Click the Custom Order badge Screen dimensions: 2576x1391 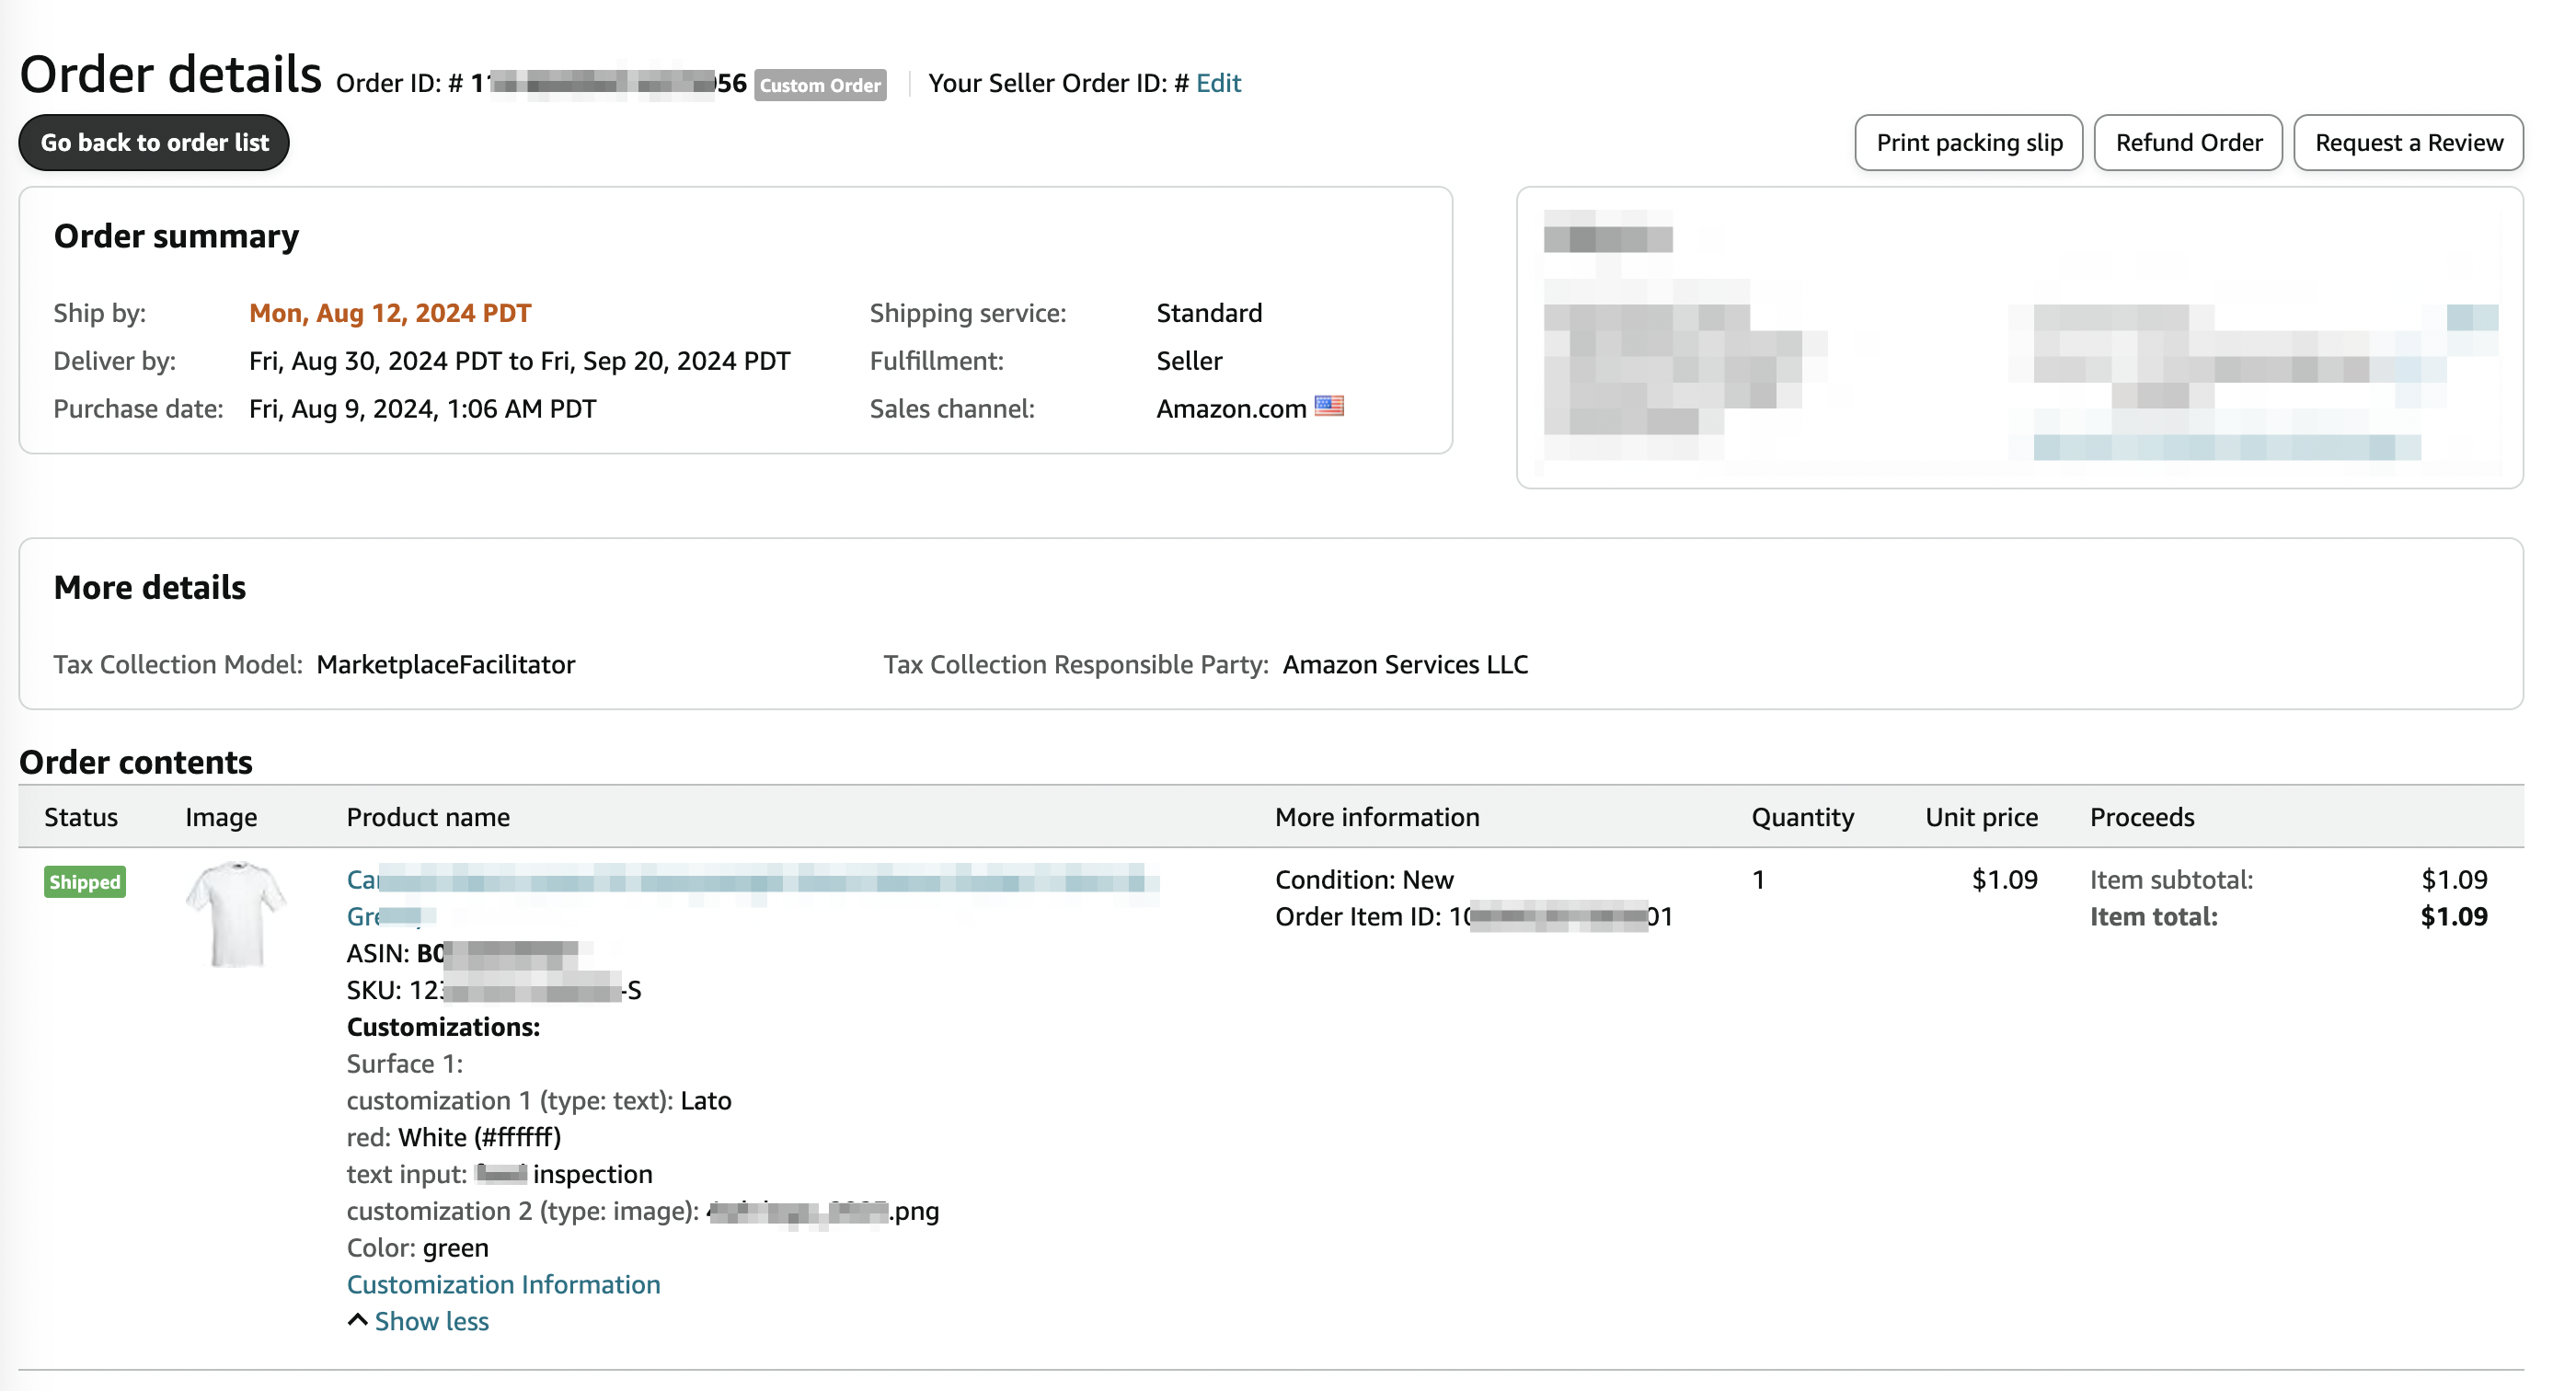click(819, 85)
